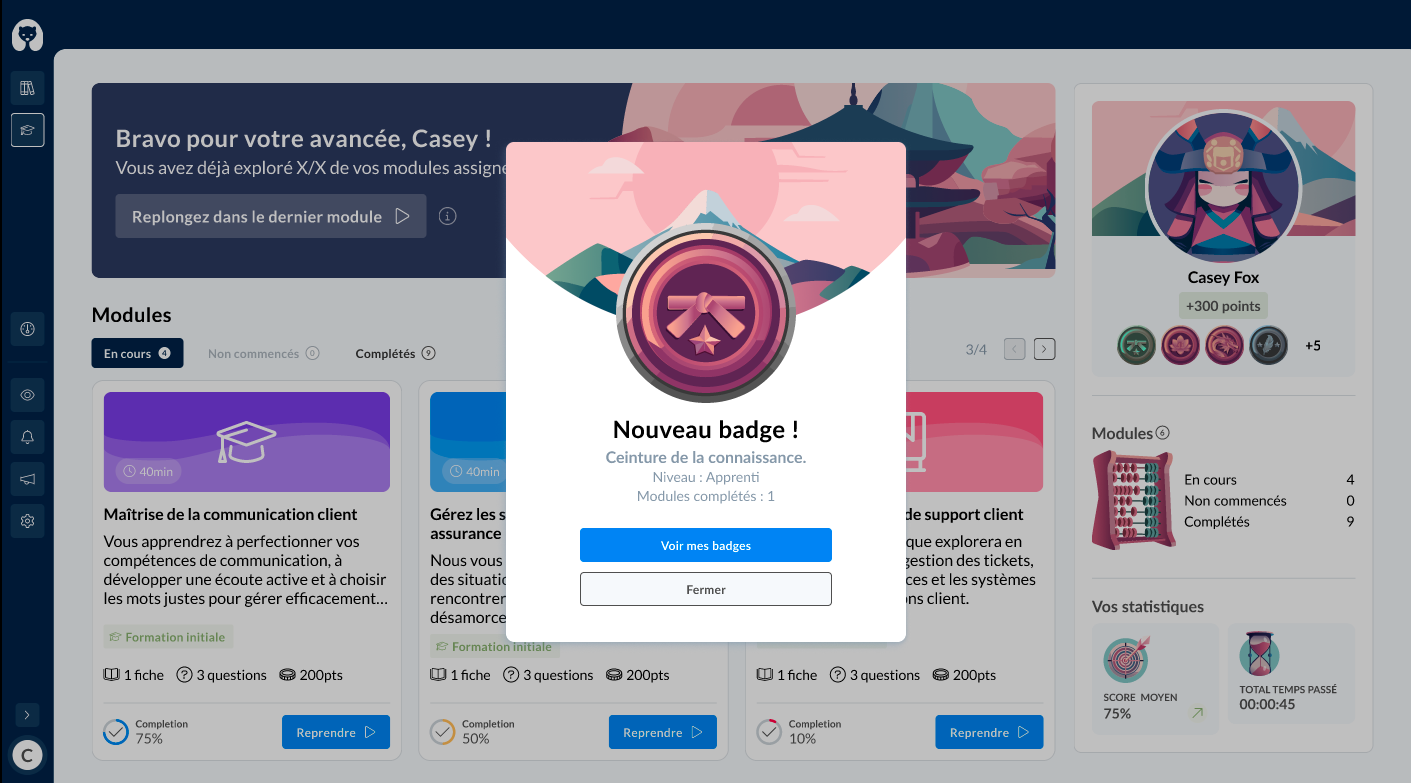Click the 75% completion progress ring
1411x783 pixels.
pos(116,732)
